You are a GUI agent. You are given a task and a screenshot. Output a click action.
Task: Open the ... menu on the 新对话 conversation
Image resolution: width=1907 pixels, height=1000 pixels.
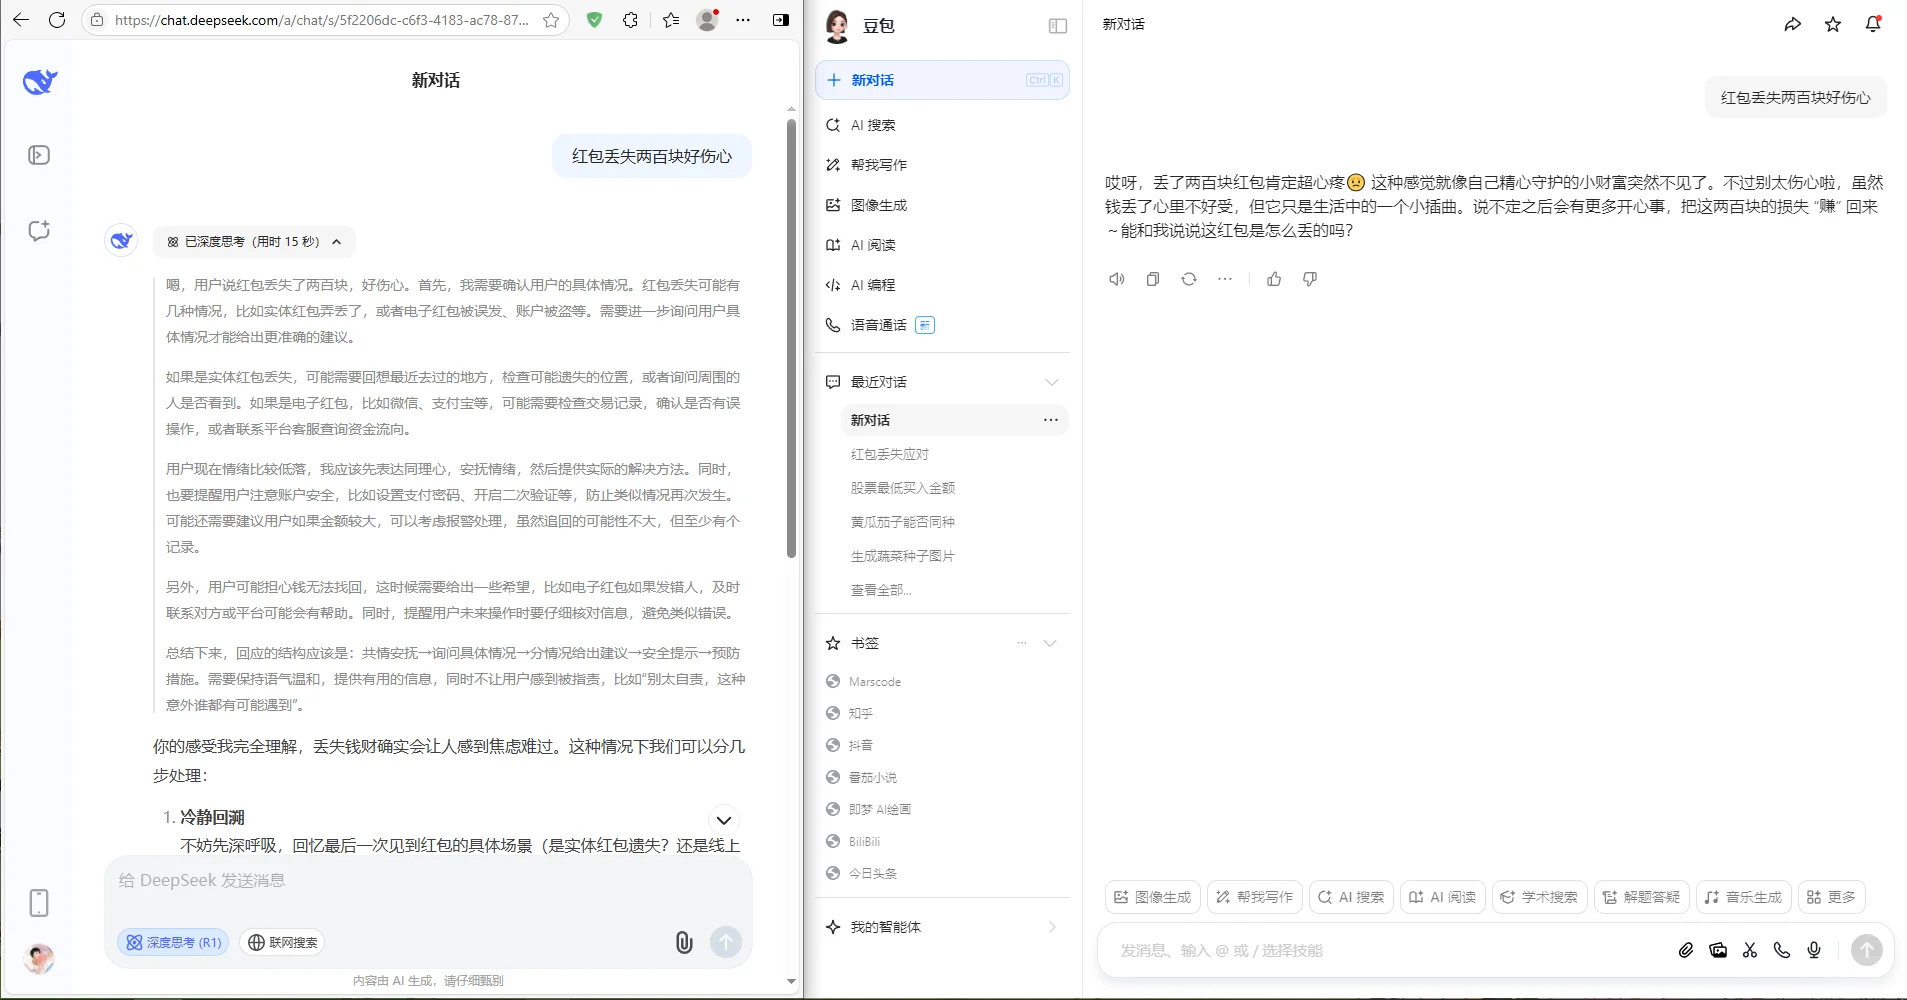coord(1050,420)
